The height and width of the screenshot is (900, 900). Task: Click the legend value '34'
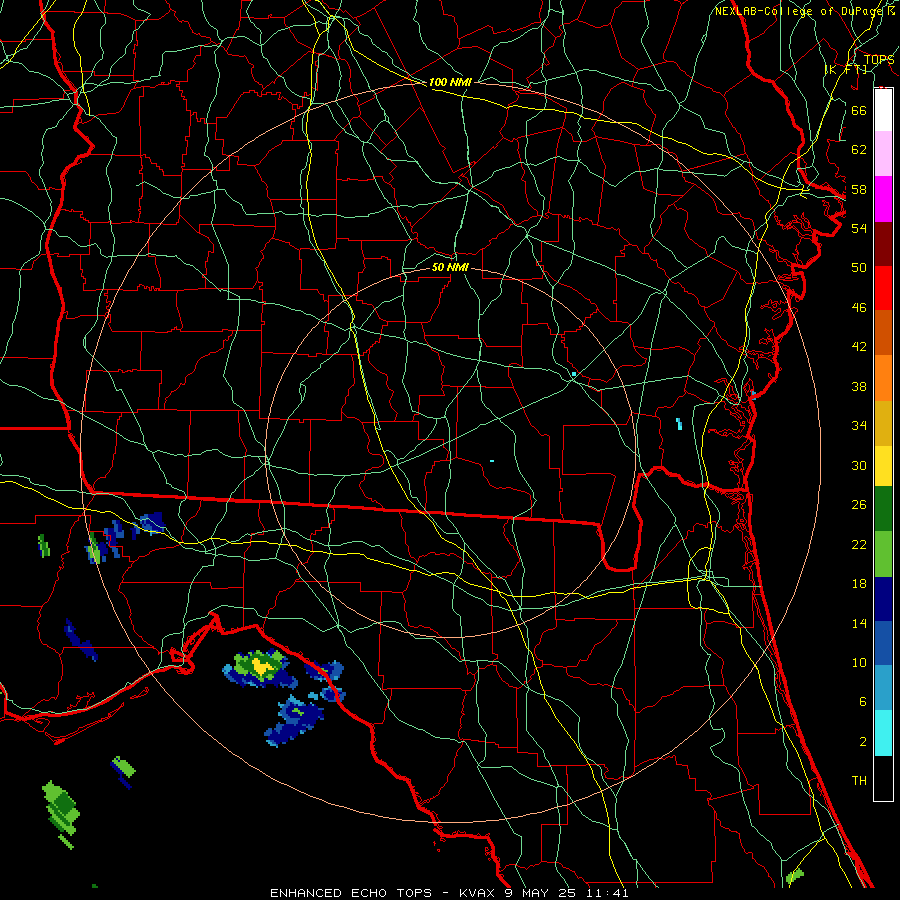pos(859,425)
